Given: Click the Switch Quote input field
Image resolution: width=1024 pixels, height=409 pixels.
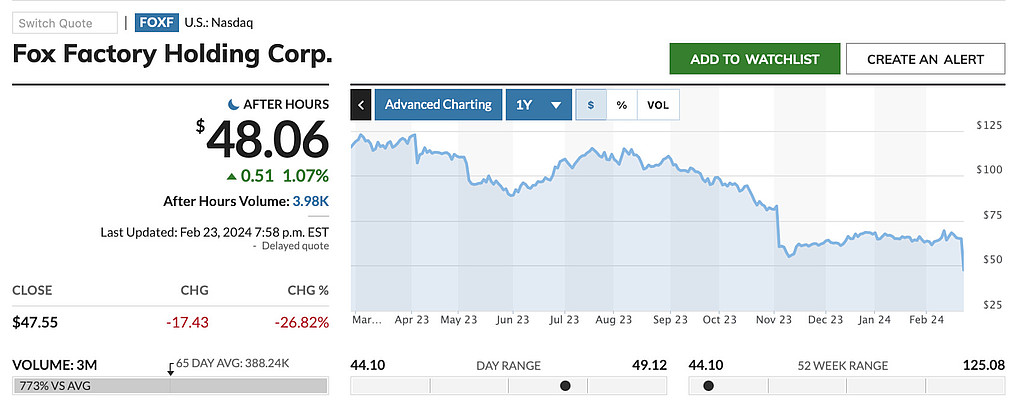Looking at the screenshot, I should tap(67, 22).
